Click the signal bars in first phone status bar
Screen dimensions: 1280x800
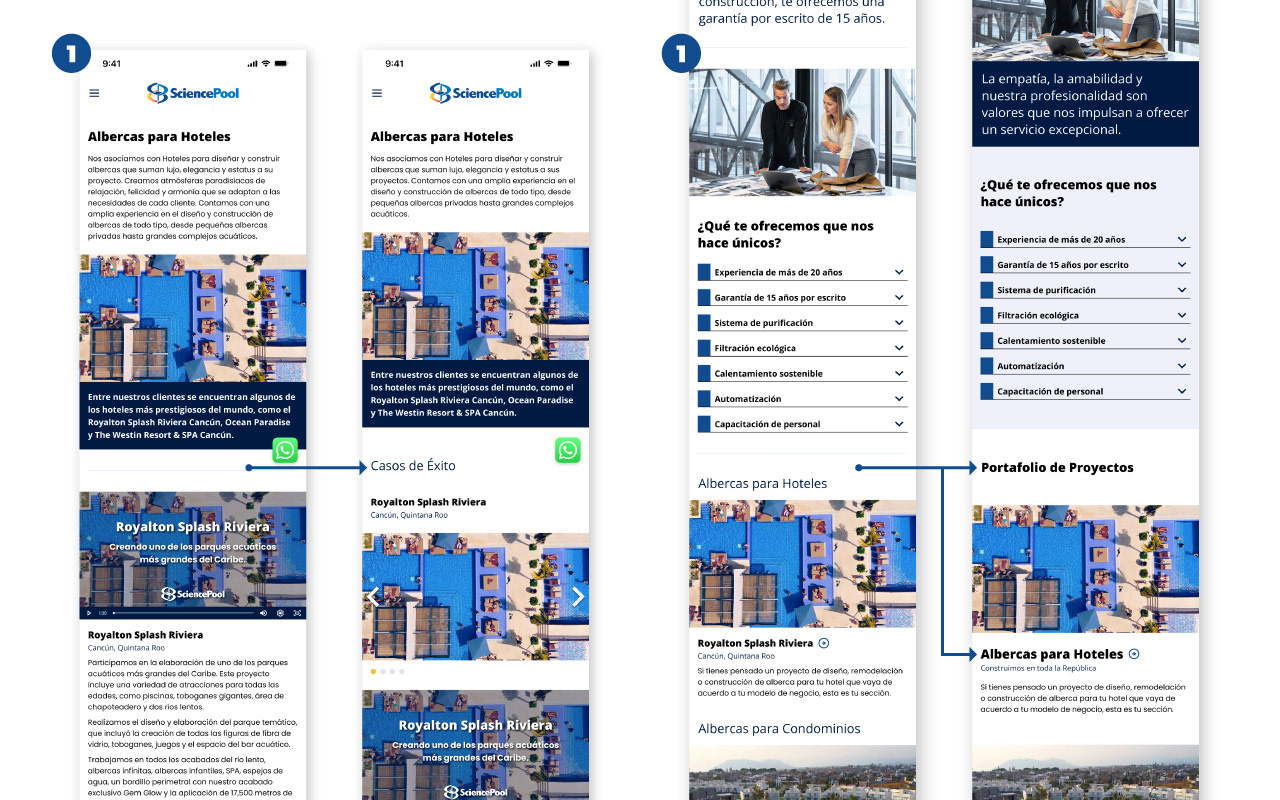point(250,63)
